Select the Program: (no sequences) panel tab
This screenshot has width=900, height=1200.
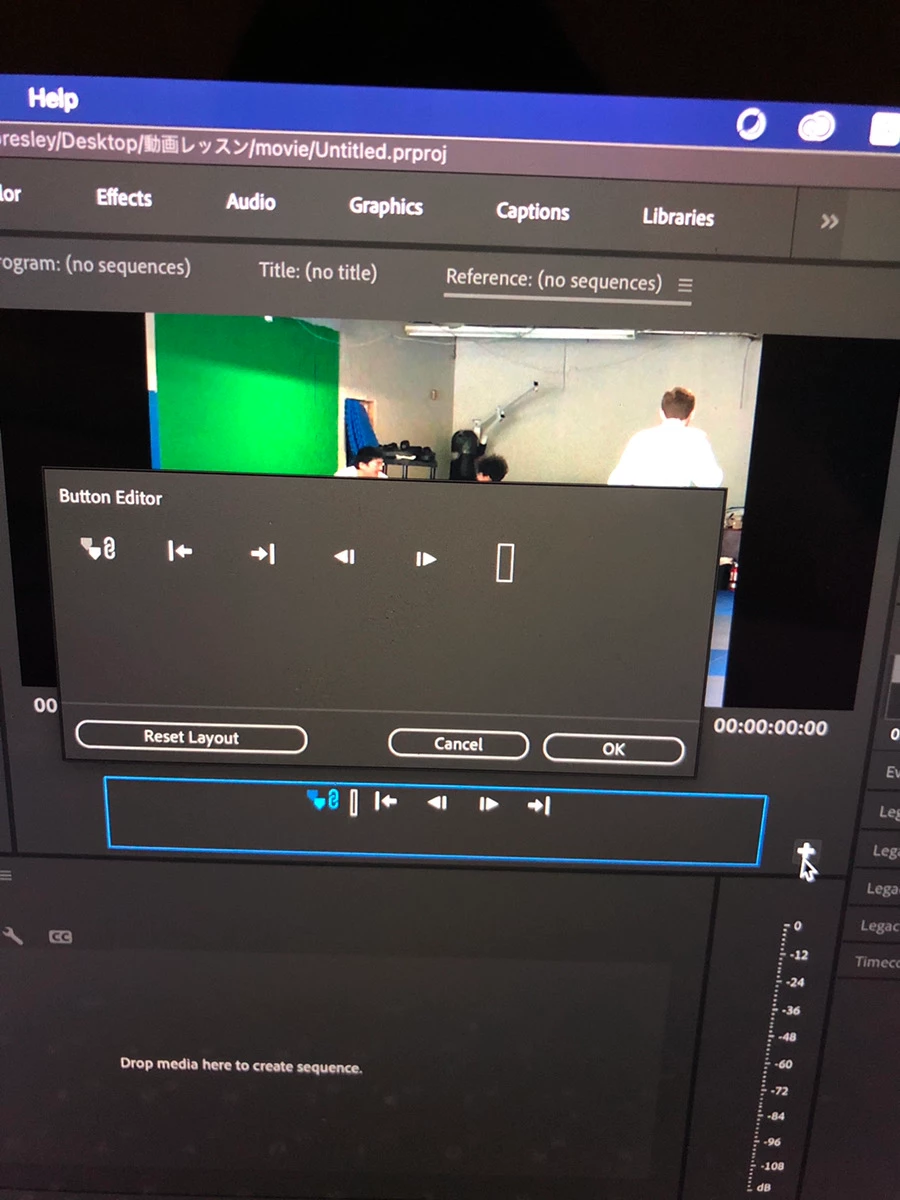(95, 266)
